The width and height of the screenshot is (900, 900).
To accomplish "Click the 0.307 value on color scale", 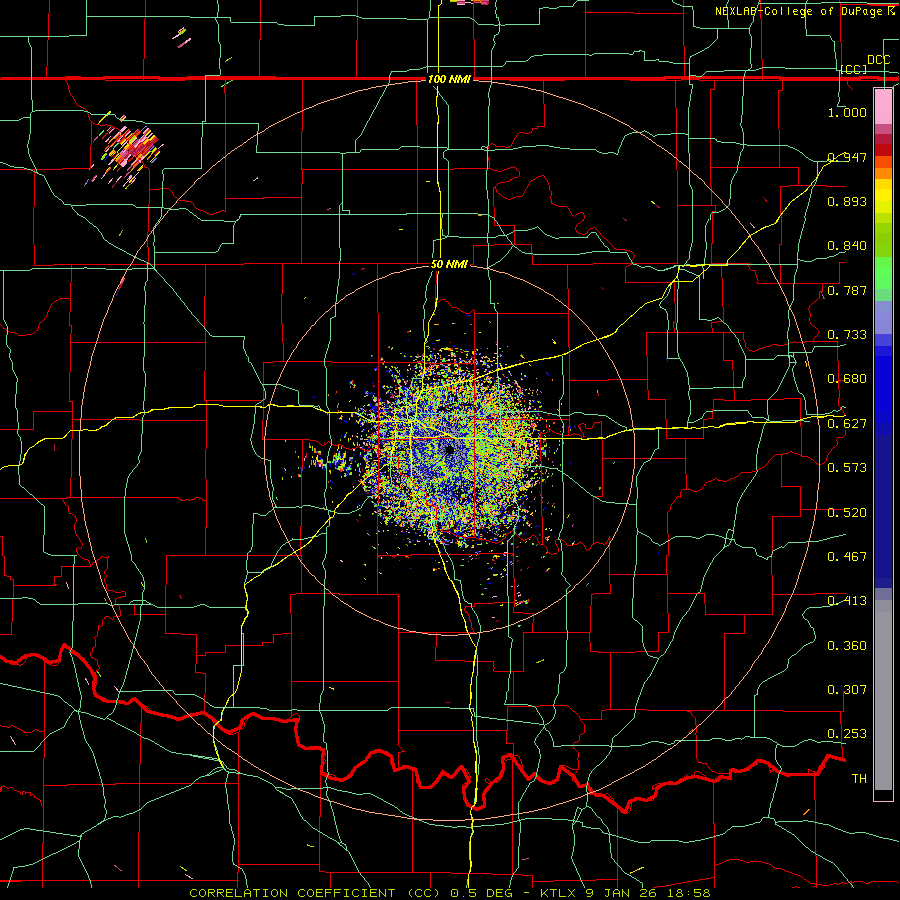I will coord(847,690).
